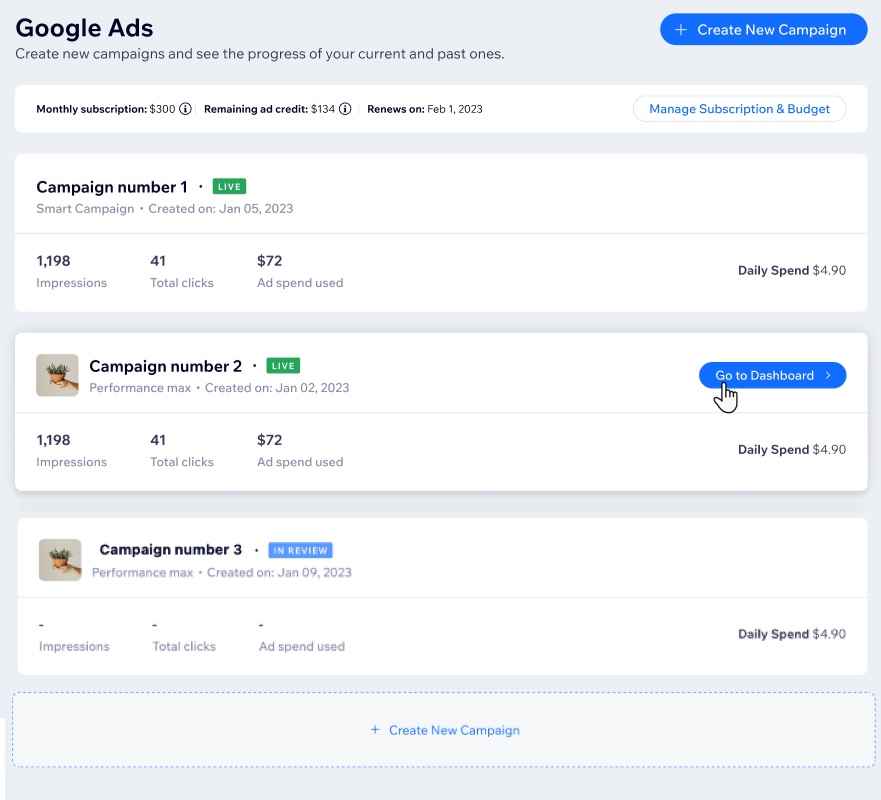Image resolution: width=881 pixels, height=800 pixels.
Task: Click the $72 Ad spend used value in Campaign number 1
Action: (269, 261)
